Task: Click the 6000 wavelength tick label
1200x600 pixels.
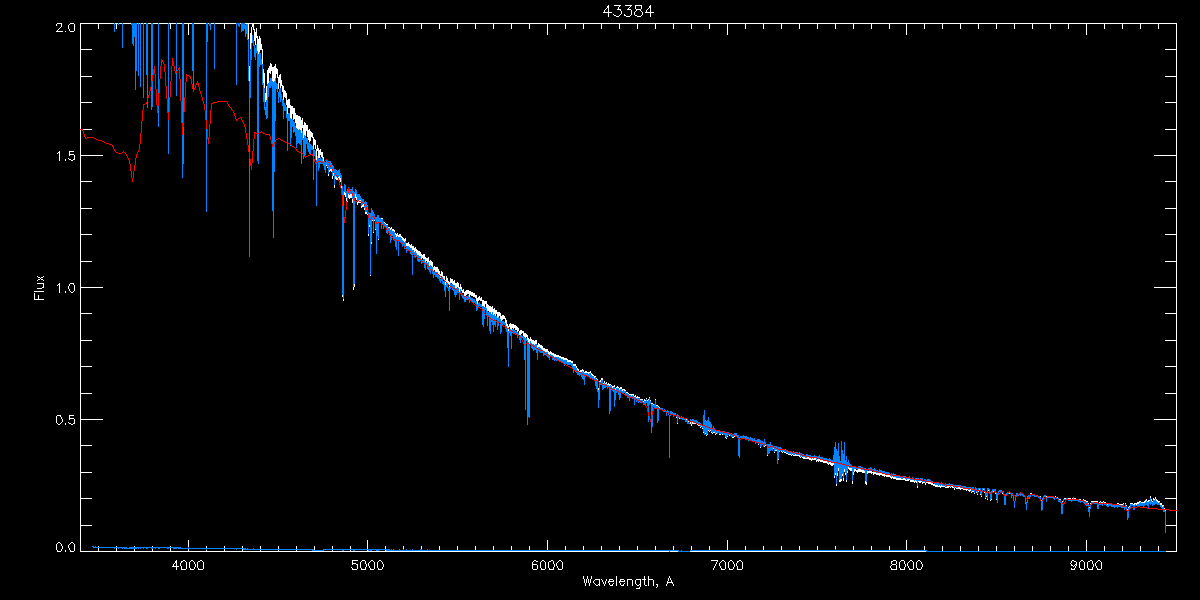Action: [x=547, y=566]
